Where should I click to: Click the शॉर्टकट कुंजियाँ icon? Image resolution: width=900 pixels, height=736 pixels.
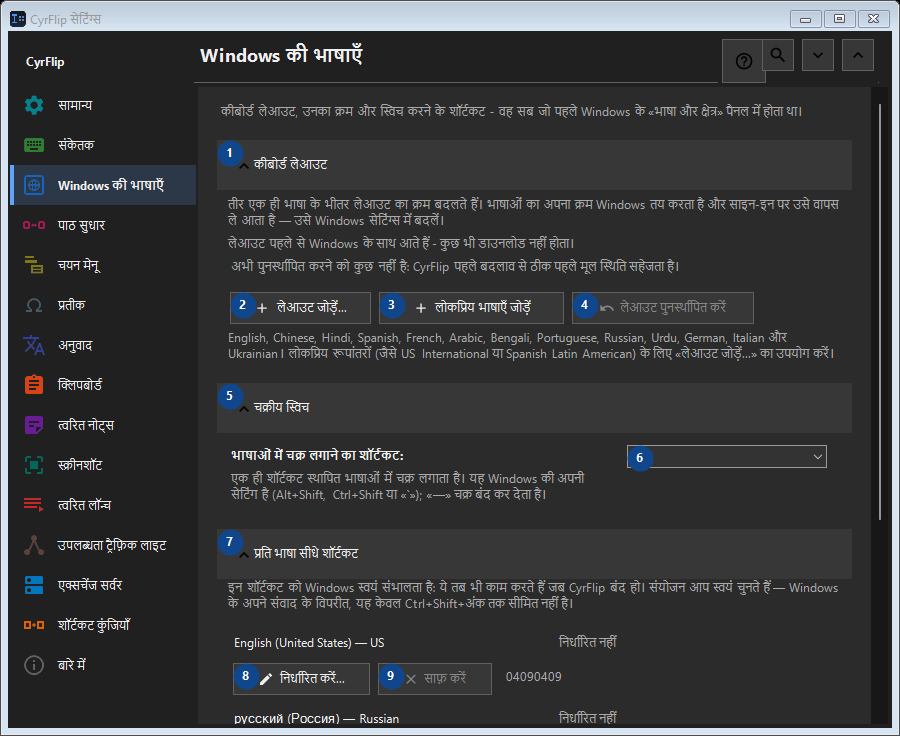(34, 625)
